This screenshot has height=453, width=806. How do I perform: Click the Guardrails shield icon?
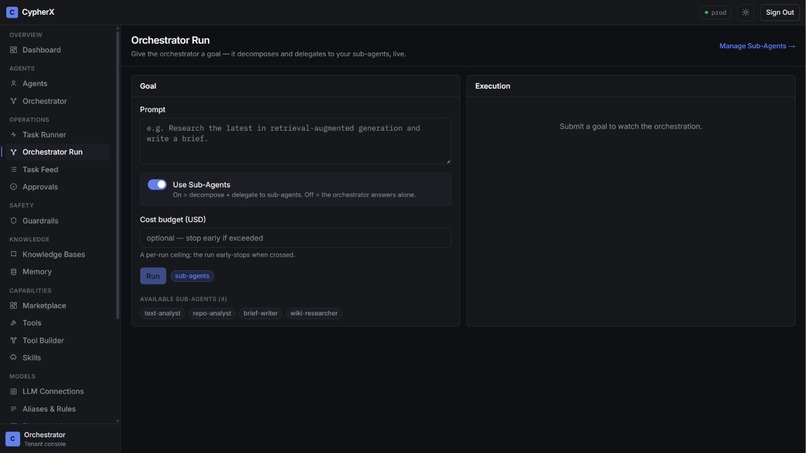tap(13, 221)
